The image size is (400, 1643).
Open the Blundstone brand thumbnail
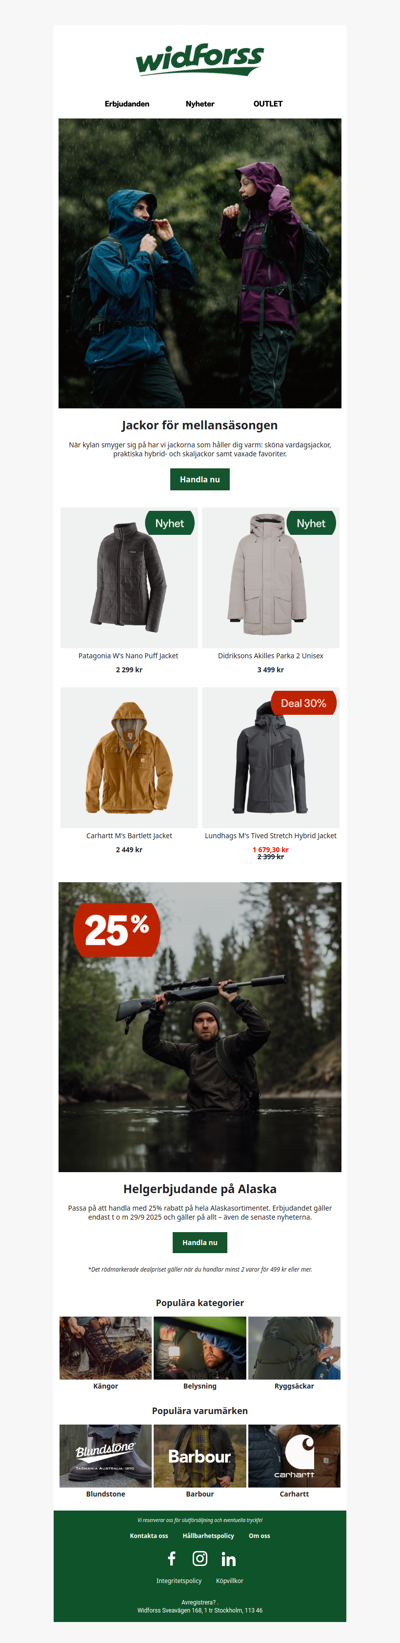[106, 1456]
